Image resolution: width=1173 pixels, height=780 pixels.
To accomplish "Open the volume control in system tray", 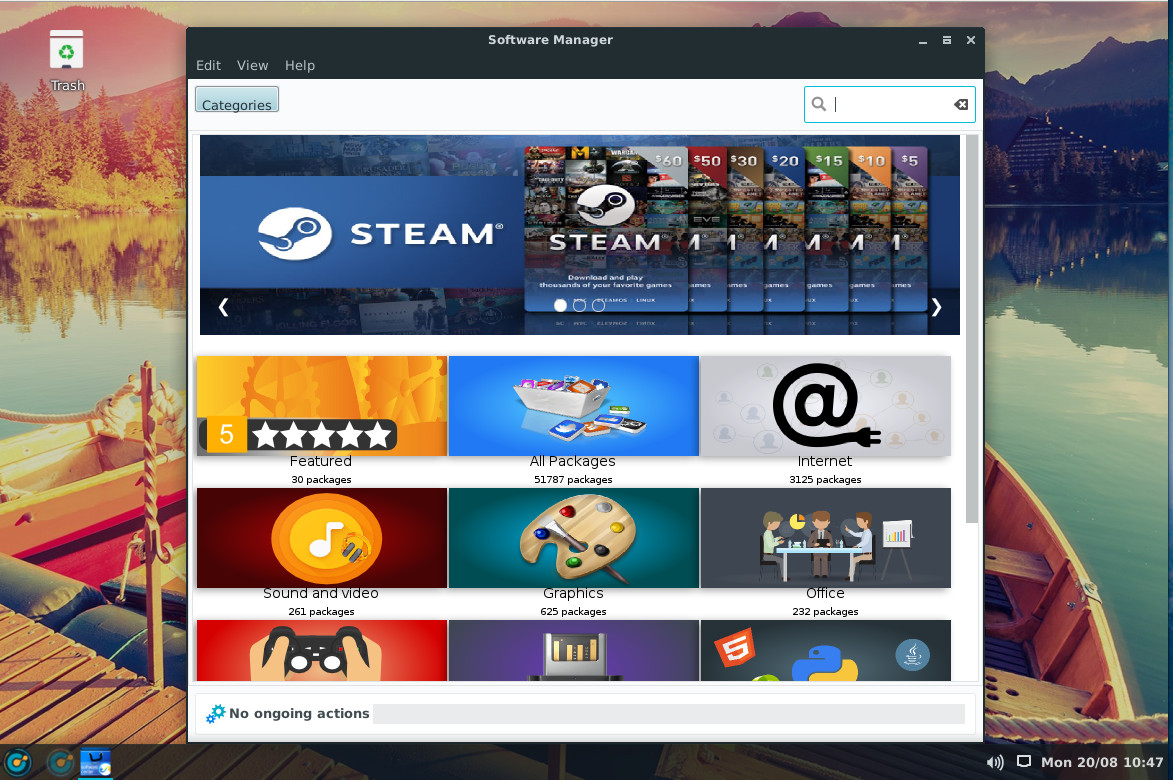I will tap(995, 762).
